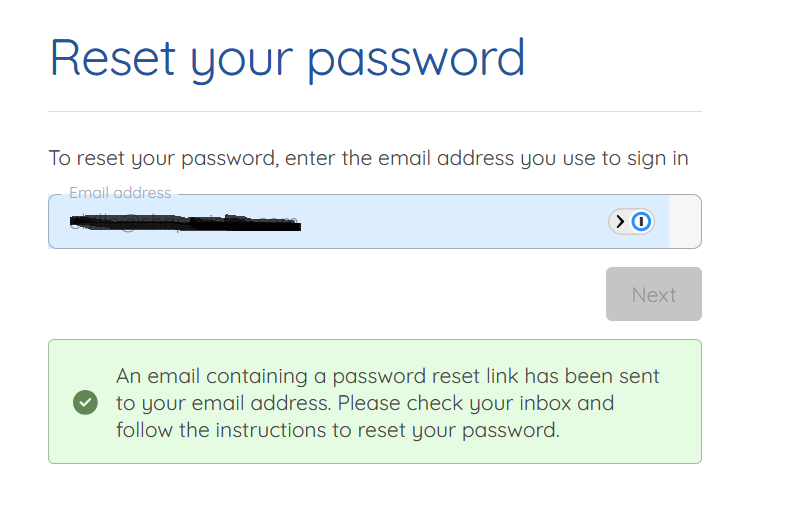Click the word "Reset" in the heading
This screenshot has height=526, width=795.
pos(113,58)
